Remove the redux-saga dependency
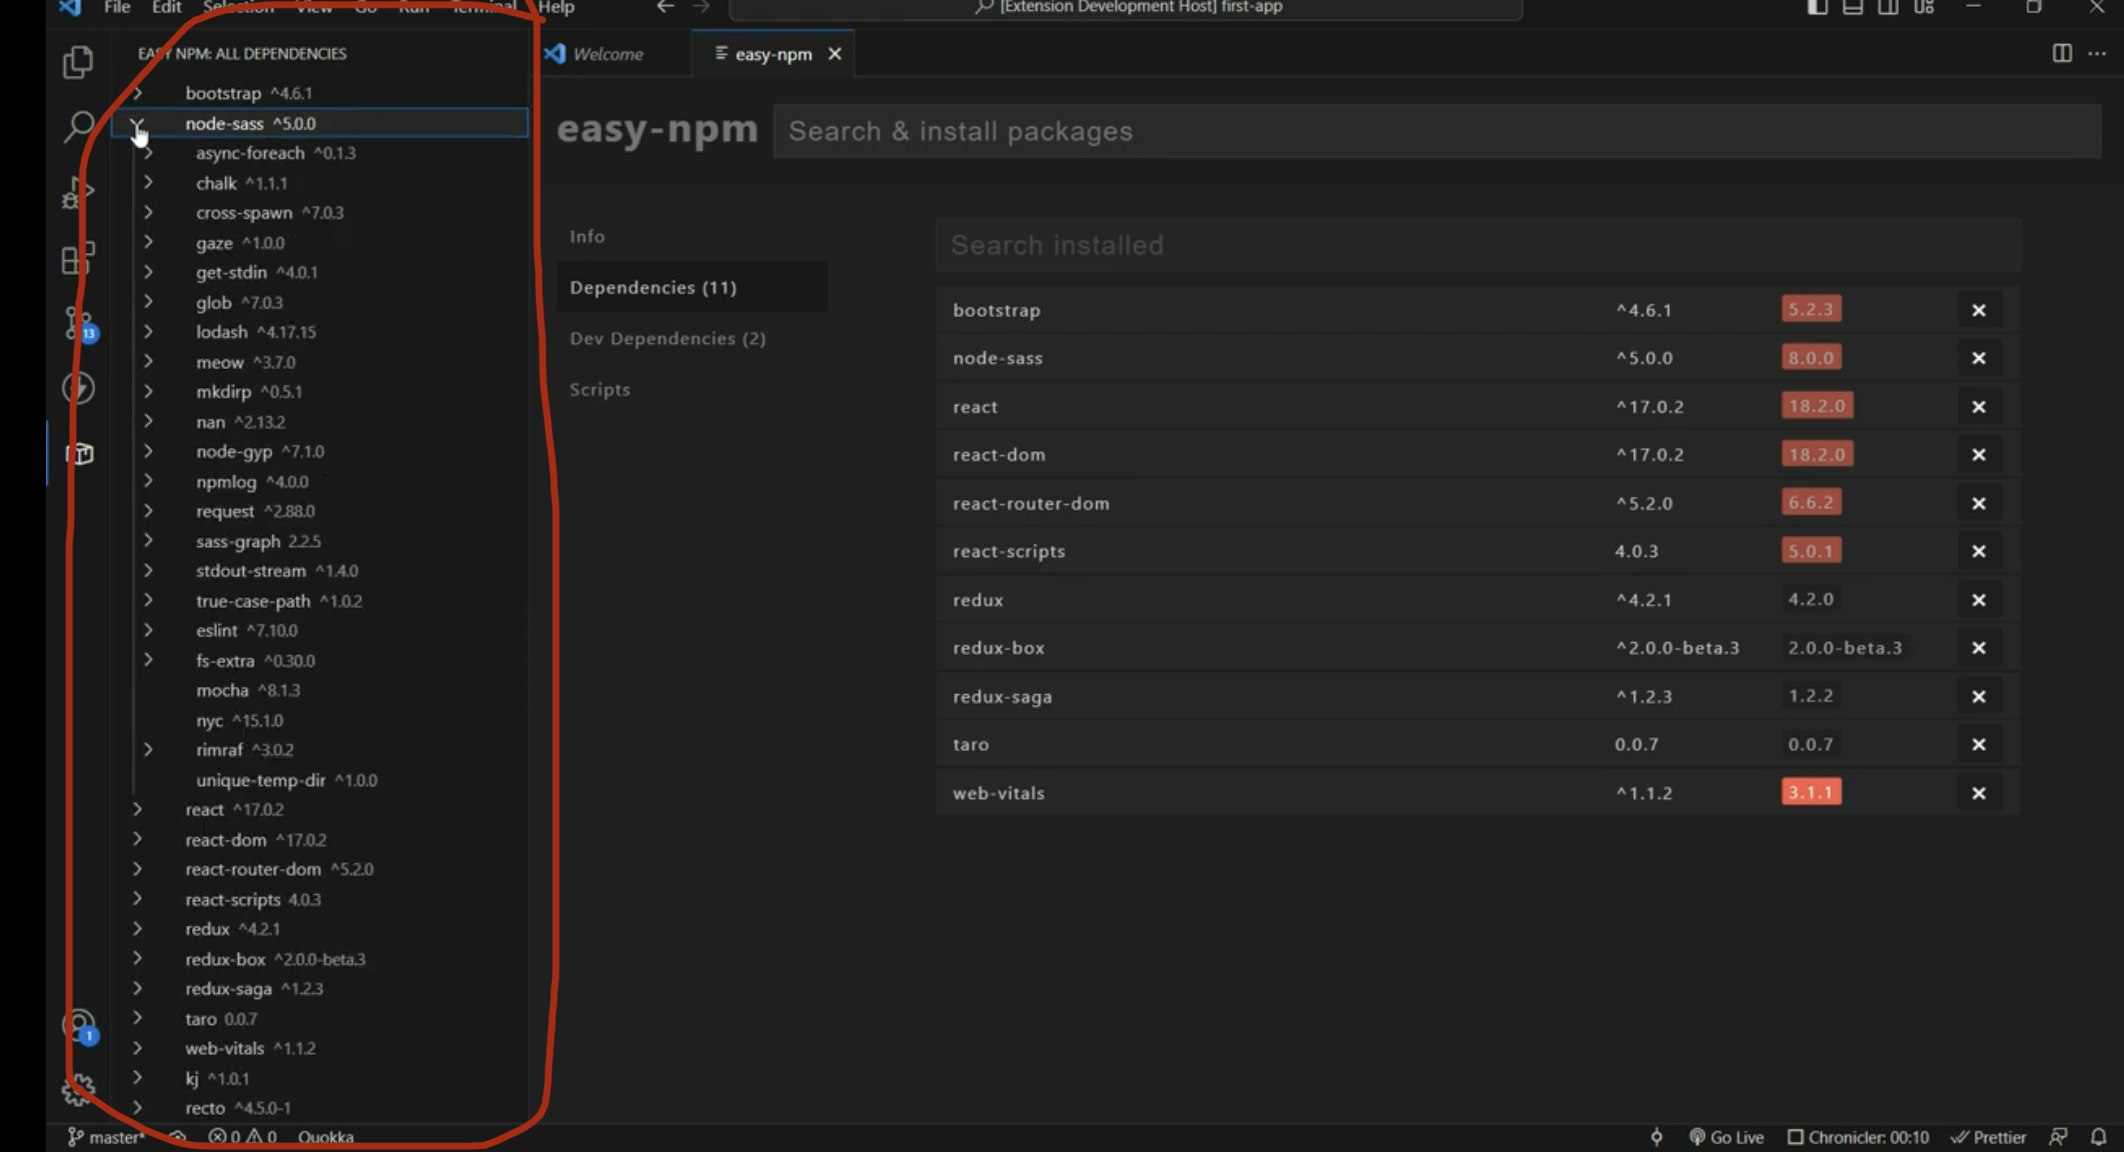 1978,697
